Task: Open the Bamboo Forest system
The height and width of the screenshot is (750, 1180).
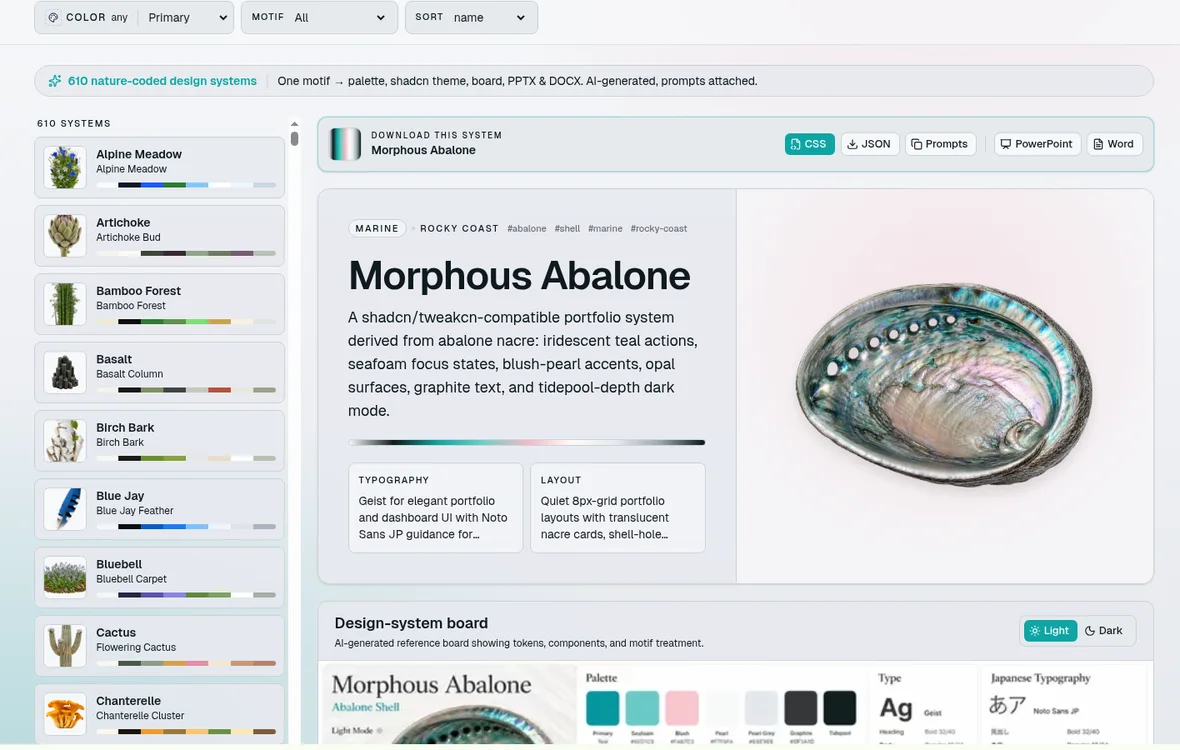Action: (x=160, y=304)
